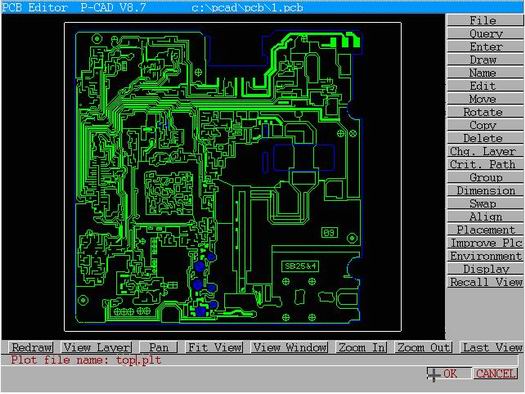Select the View Window button
Screen dimensions: 525x394
pos(290,347)
